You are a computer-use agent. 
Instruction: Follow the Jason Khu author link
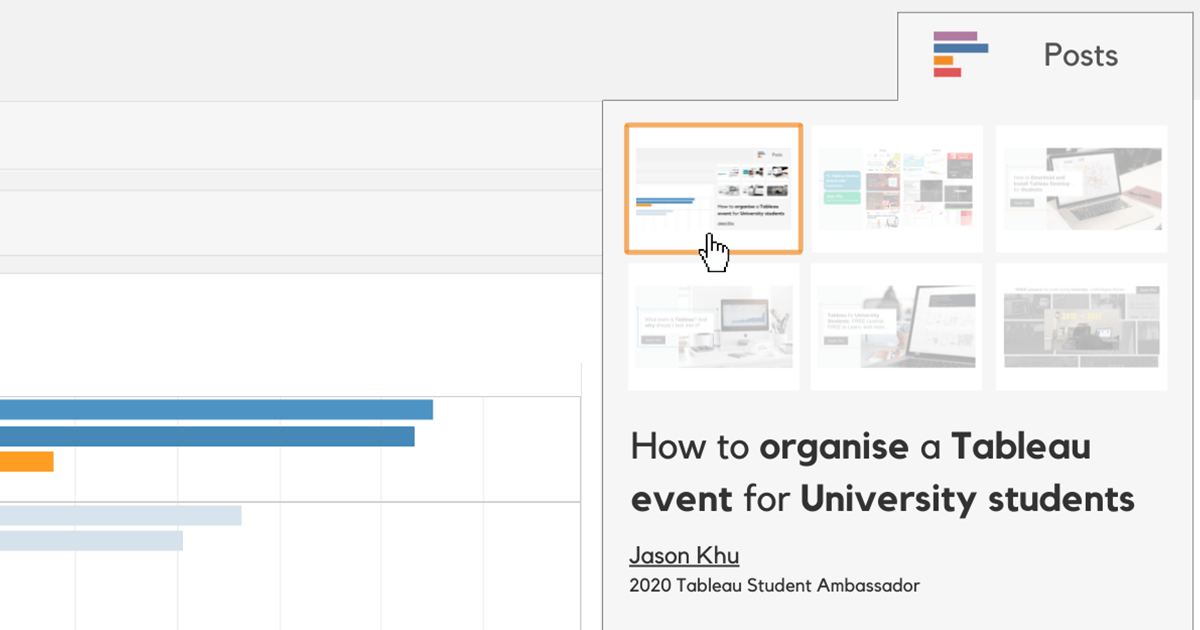(x=684, y=556)
